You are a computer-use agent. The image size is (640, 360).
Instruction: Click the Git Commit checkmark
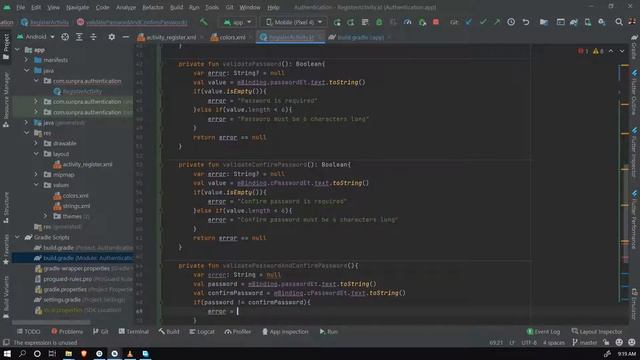(483, 22)
